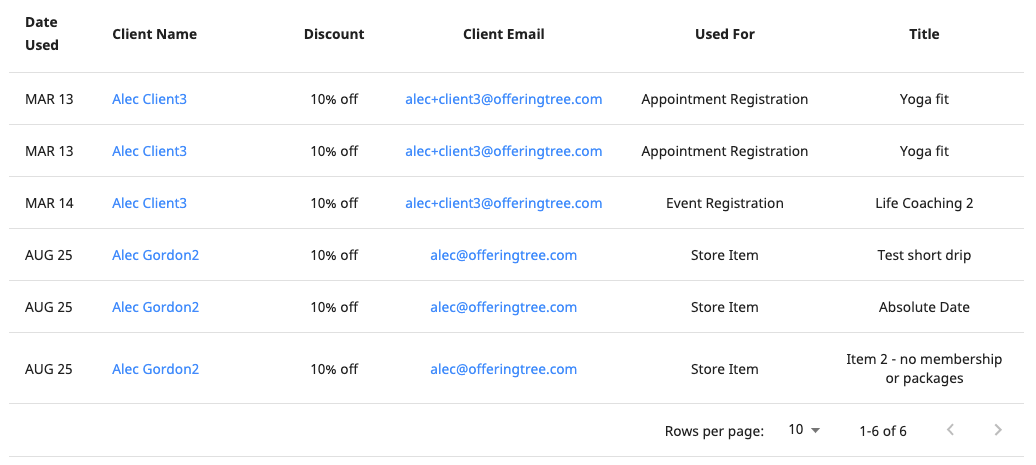1036x465 pixels.
Task: Click the Discount column header
Action: 334,34
